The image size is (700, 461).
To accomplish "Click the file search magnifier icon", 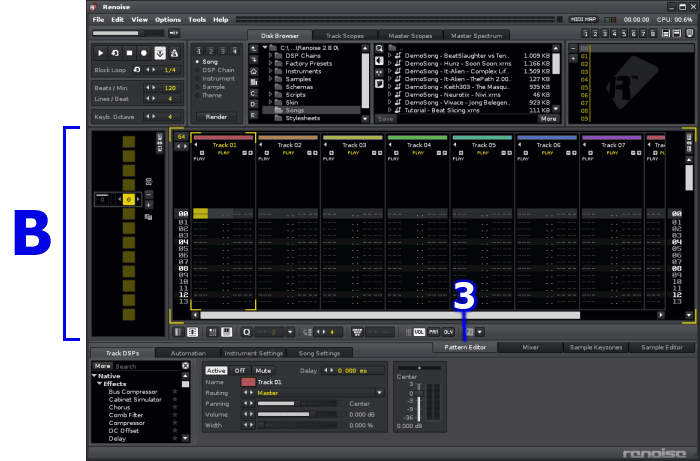I will tap(379, 49).
